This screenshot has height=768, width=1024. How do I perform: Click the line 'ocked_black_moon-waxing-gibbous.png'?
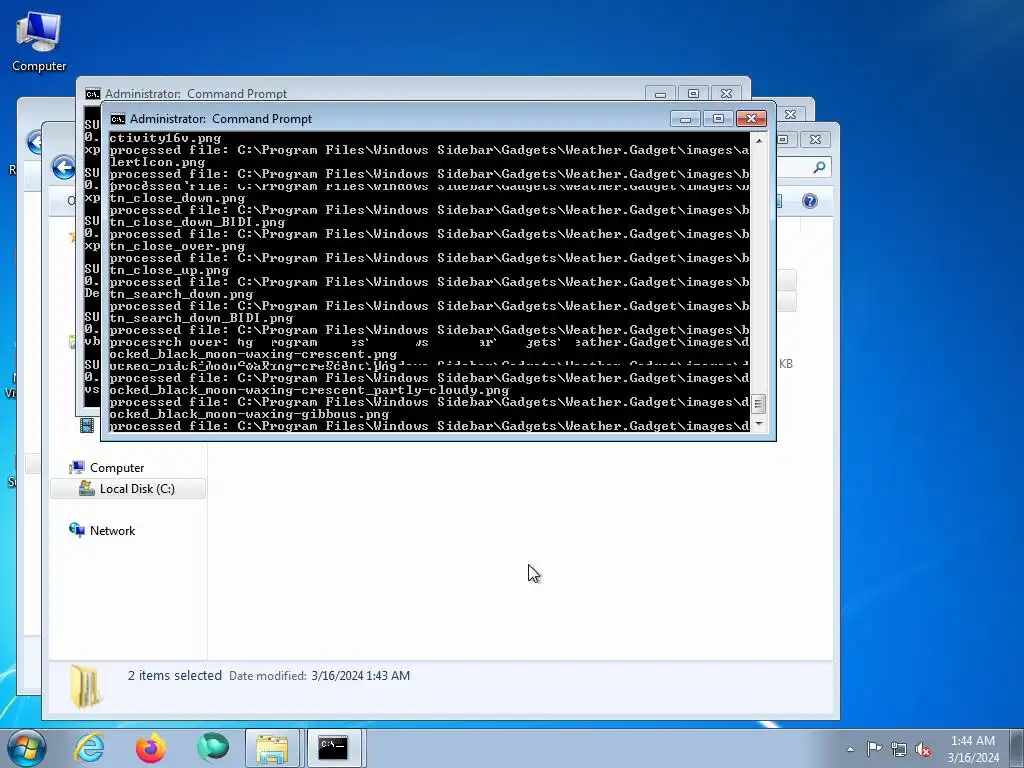pos(249,414)
